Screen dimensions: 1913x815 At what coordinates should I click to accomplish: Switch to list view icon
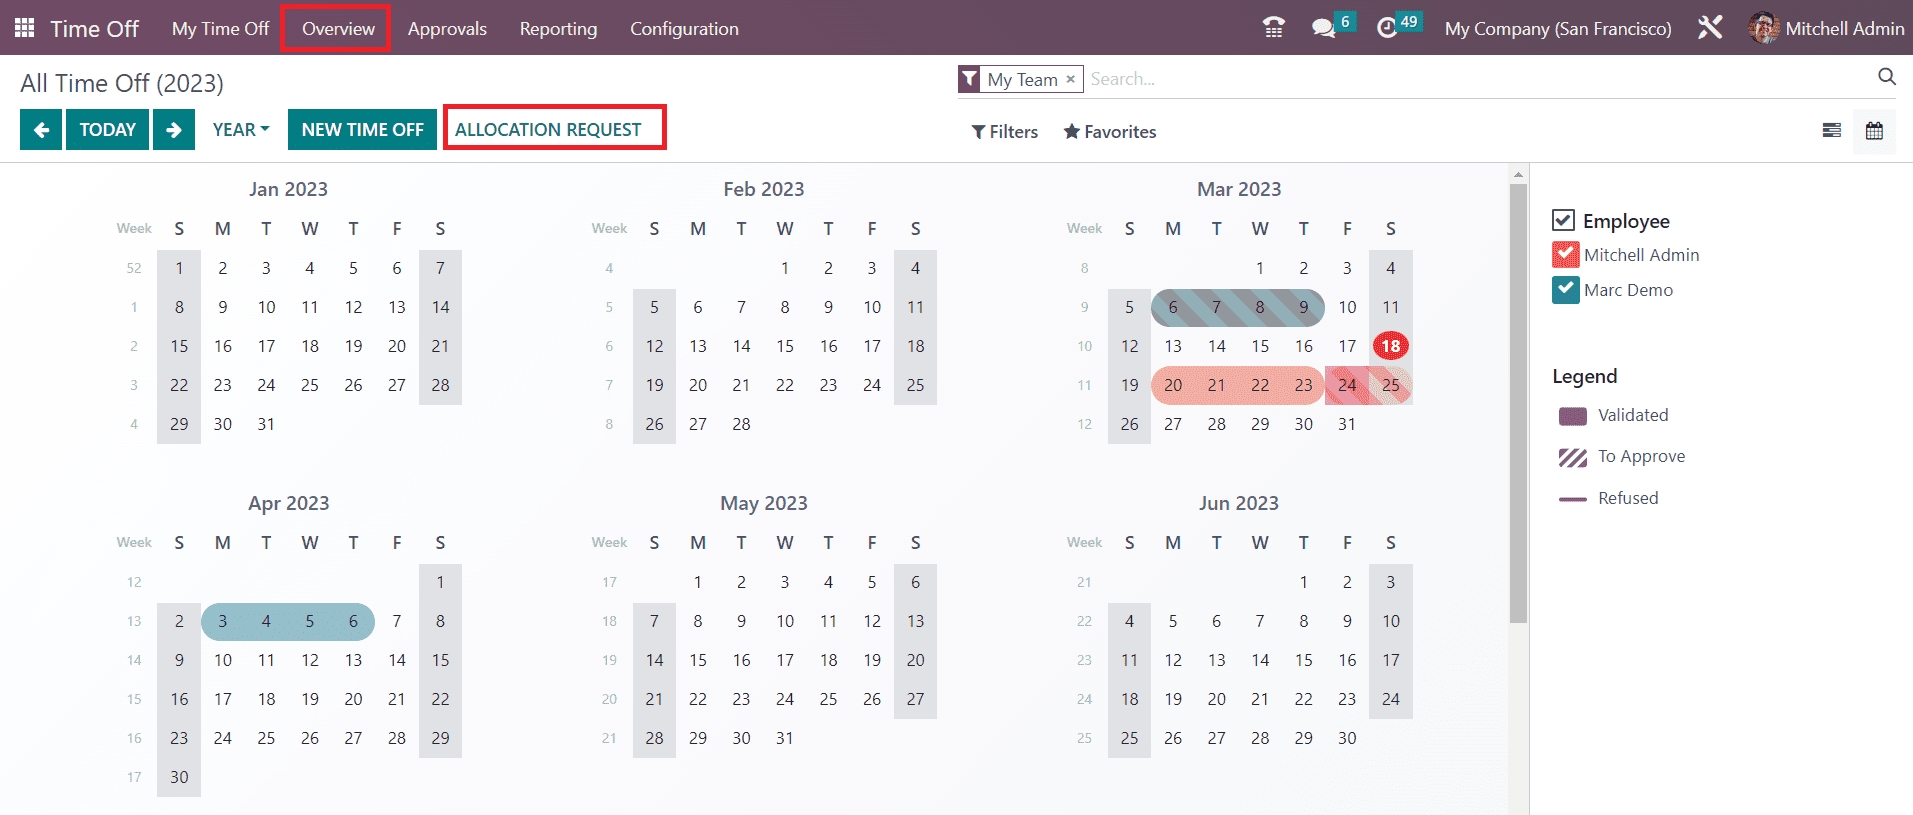1831,131
